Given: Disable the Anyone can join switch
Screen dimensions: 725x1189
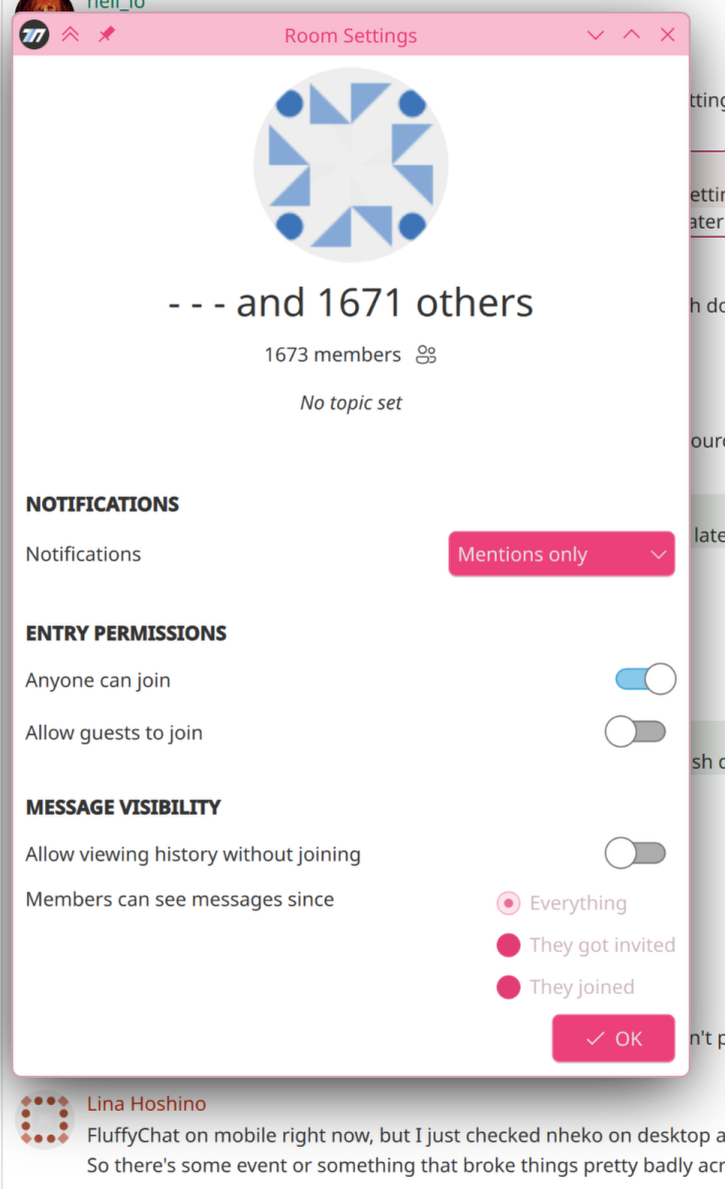Looking at the screenshot, I should (x=645, y=680).
